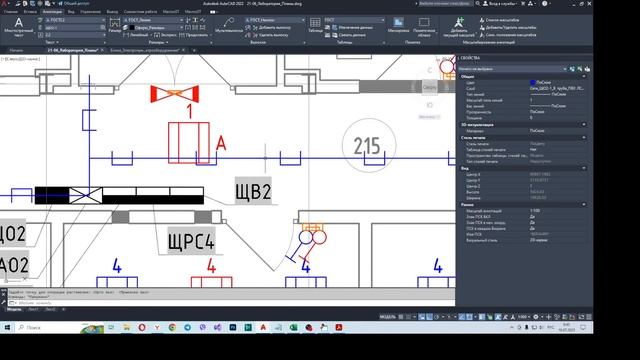Select the Multiline Text (Многострочный текст) tool
640x360 pixels.
(x=18, y=27)
